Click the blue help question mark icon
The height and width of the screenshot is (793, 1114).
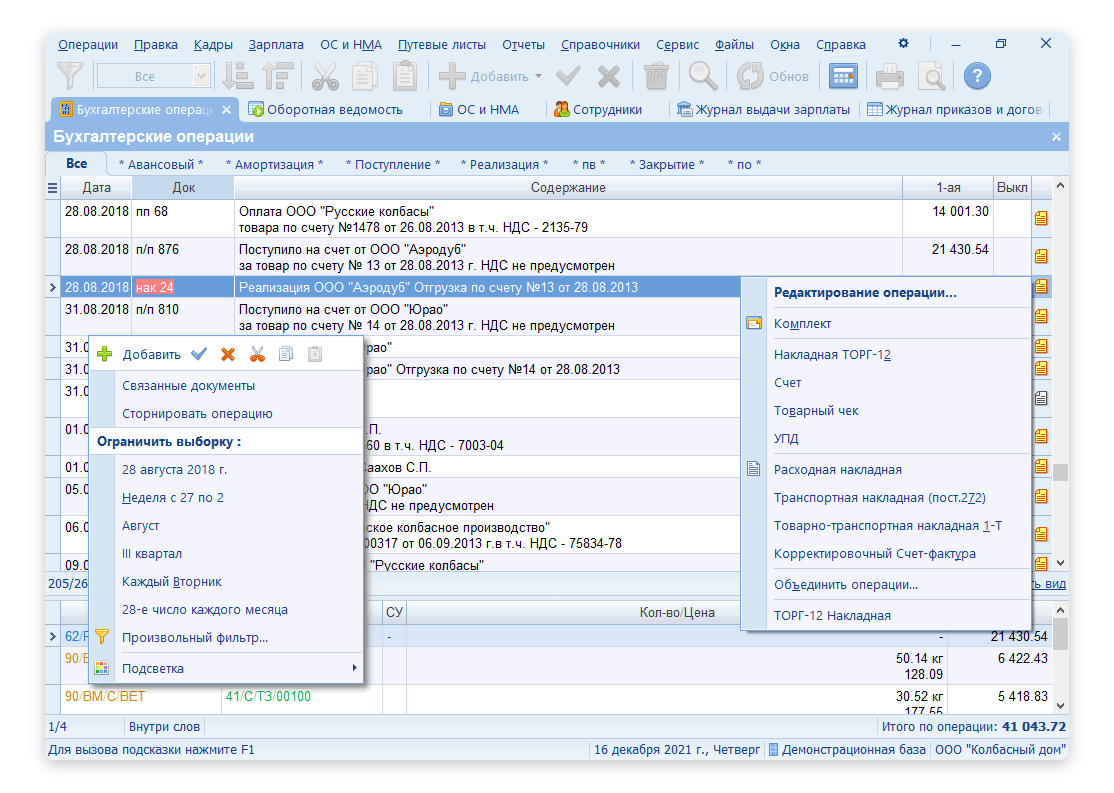pos(977,76)
